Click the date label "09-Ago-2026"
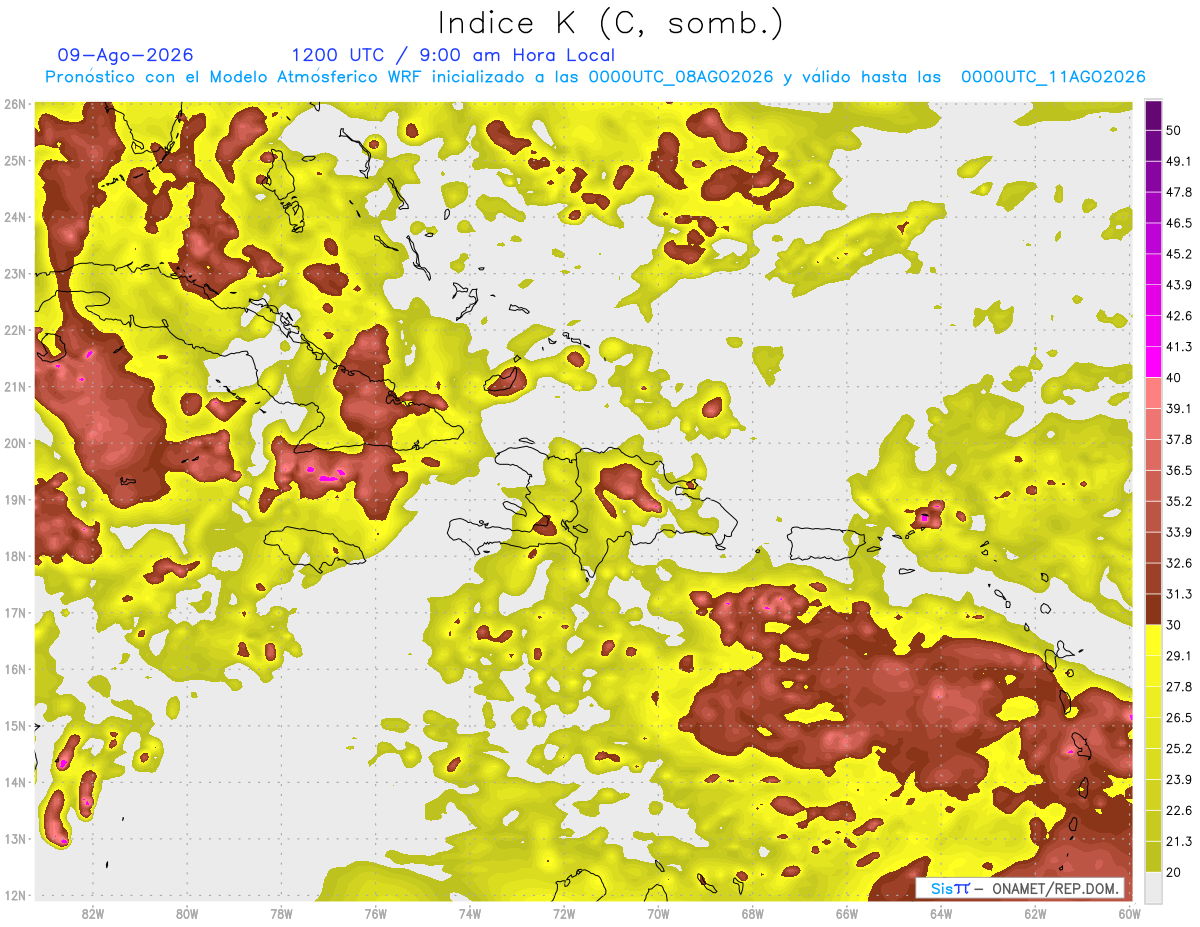The width and height of the screenshot is (1200, 927). 125,55
